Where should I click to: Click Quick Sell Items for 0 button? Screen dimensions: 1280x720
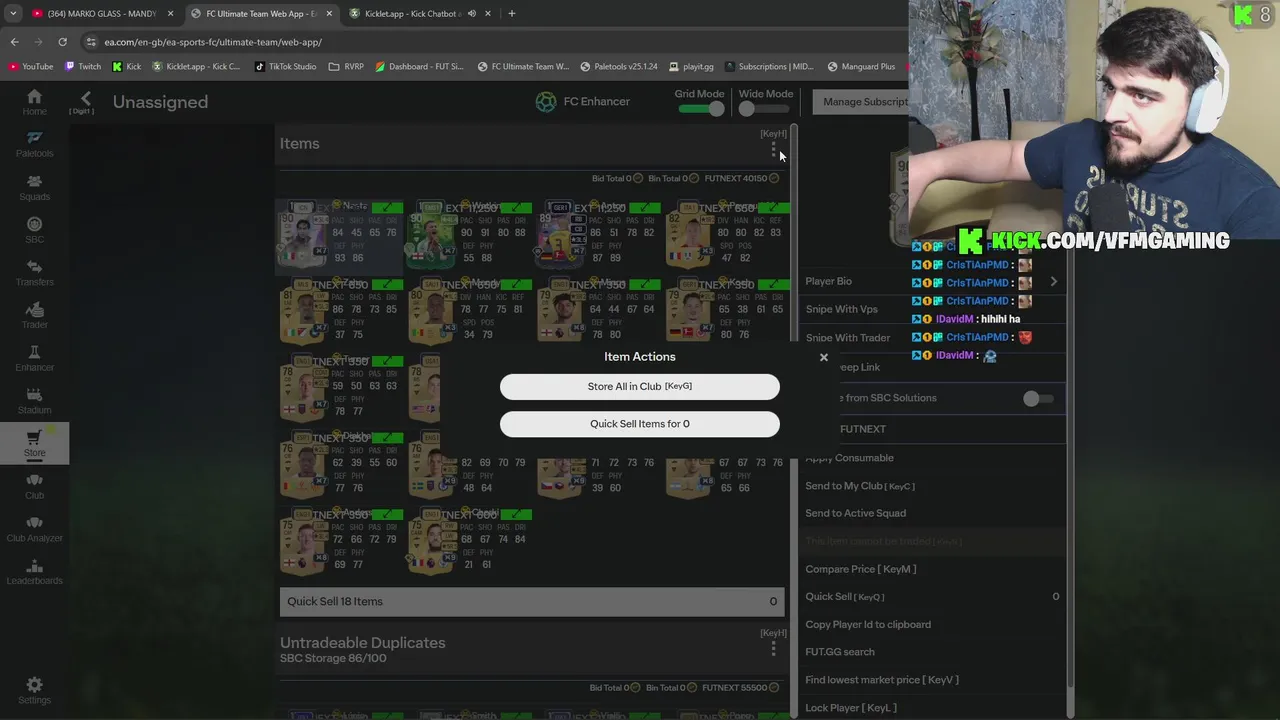(x=640, y=424)
